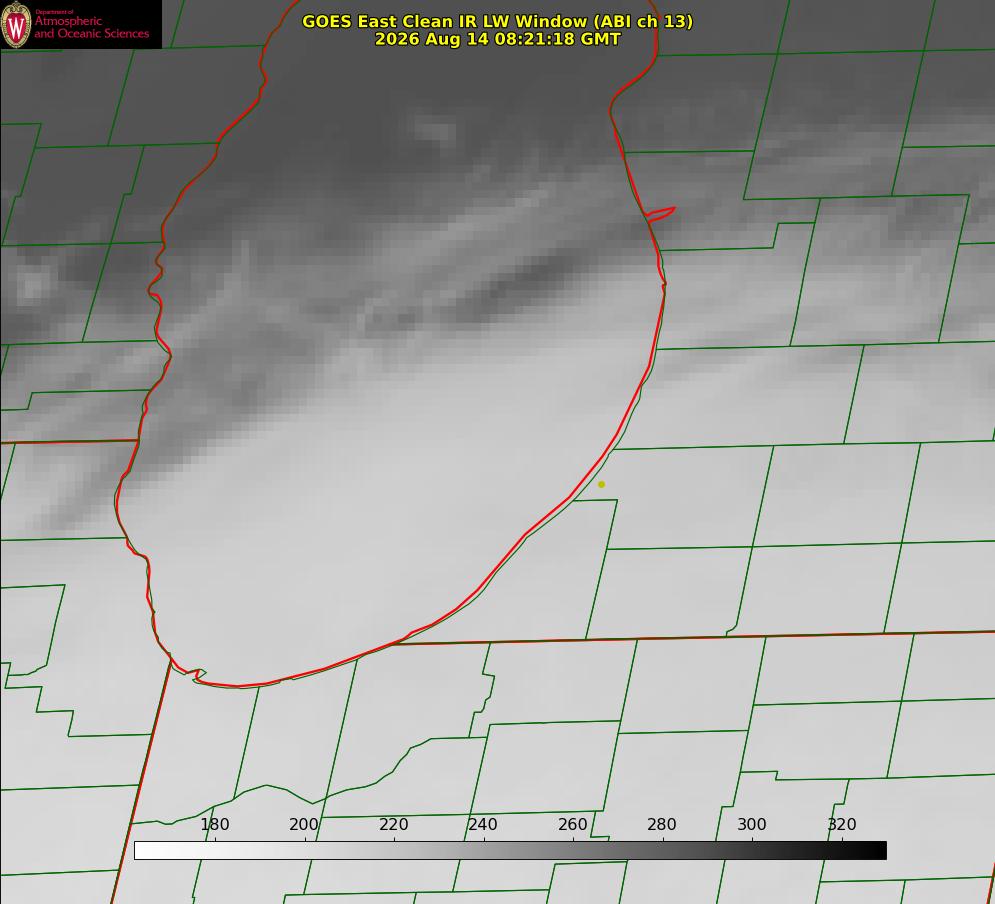The width and height of the screenshot is (995, 904).
Task: Click the UW crest logo icon
Action: point(16,24)
